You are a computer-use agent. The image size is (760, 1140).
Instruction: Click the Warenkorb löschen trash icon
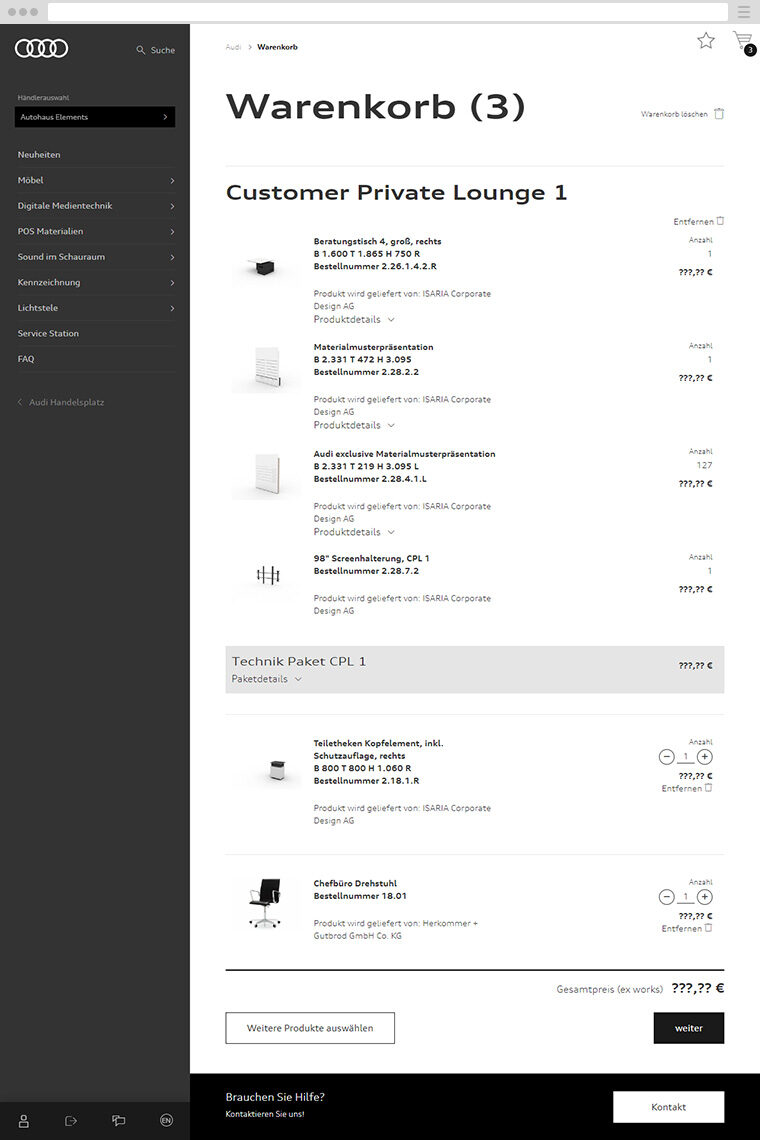tap(719, 114)
